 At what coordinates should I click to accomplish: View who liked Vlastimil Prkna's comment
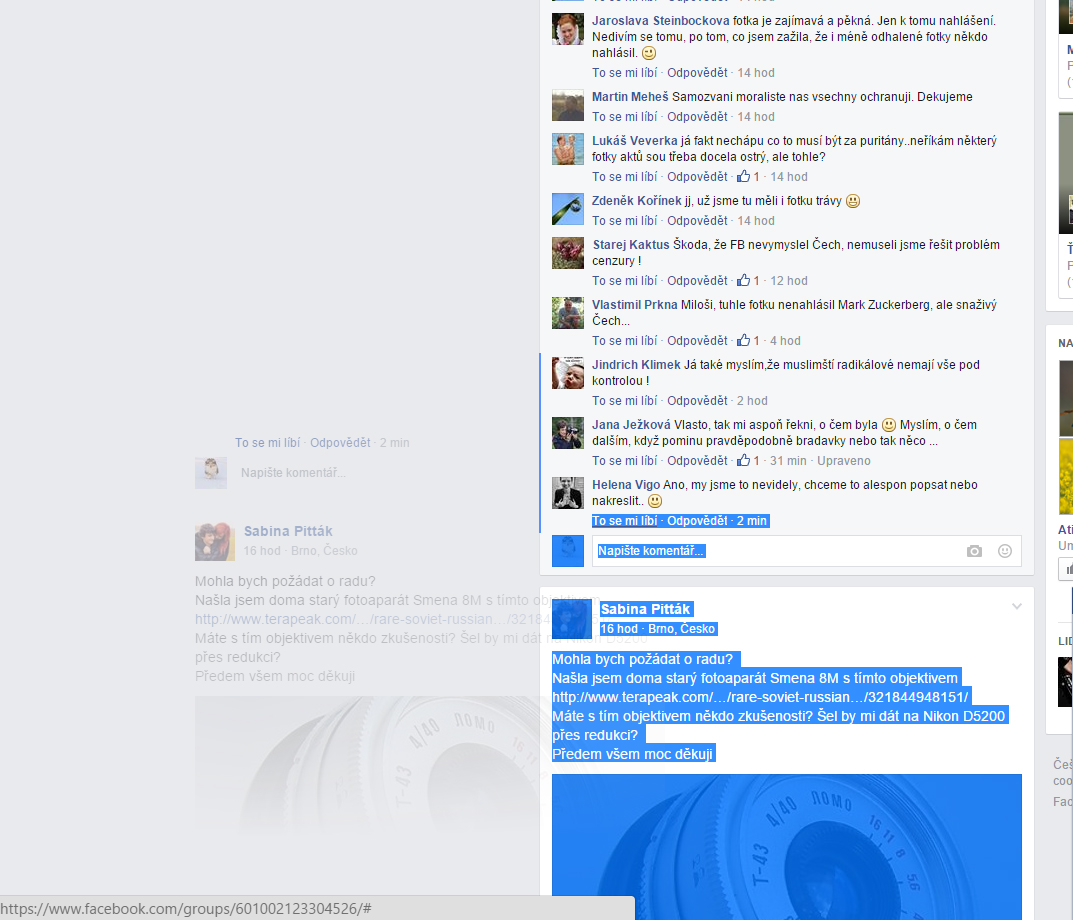coord(748,341)
